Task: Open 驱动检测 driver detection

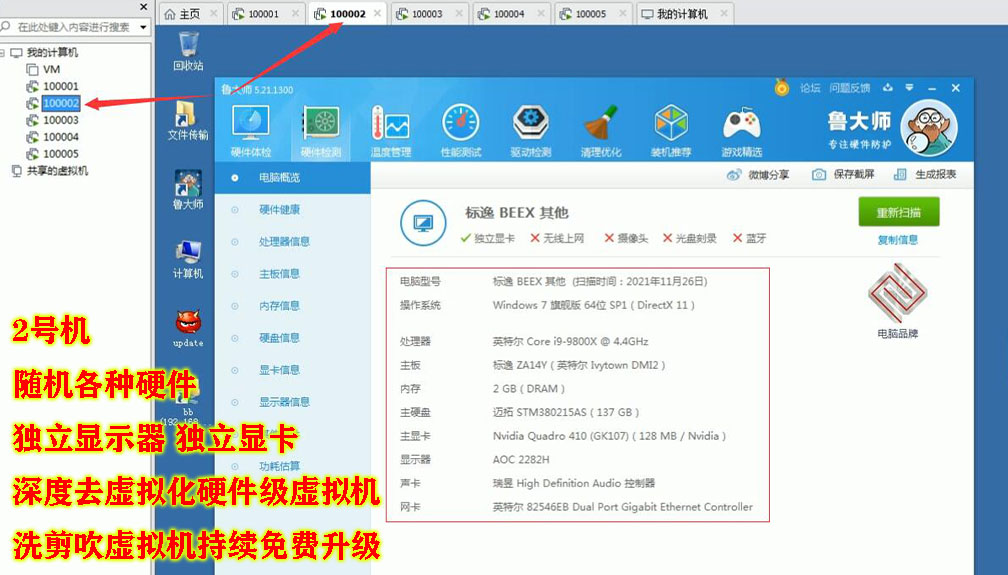Action: coord(530,131)
